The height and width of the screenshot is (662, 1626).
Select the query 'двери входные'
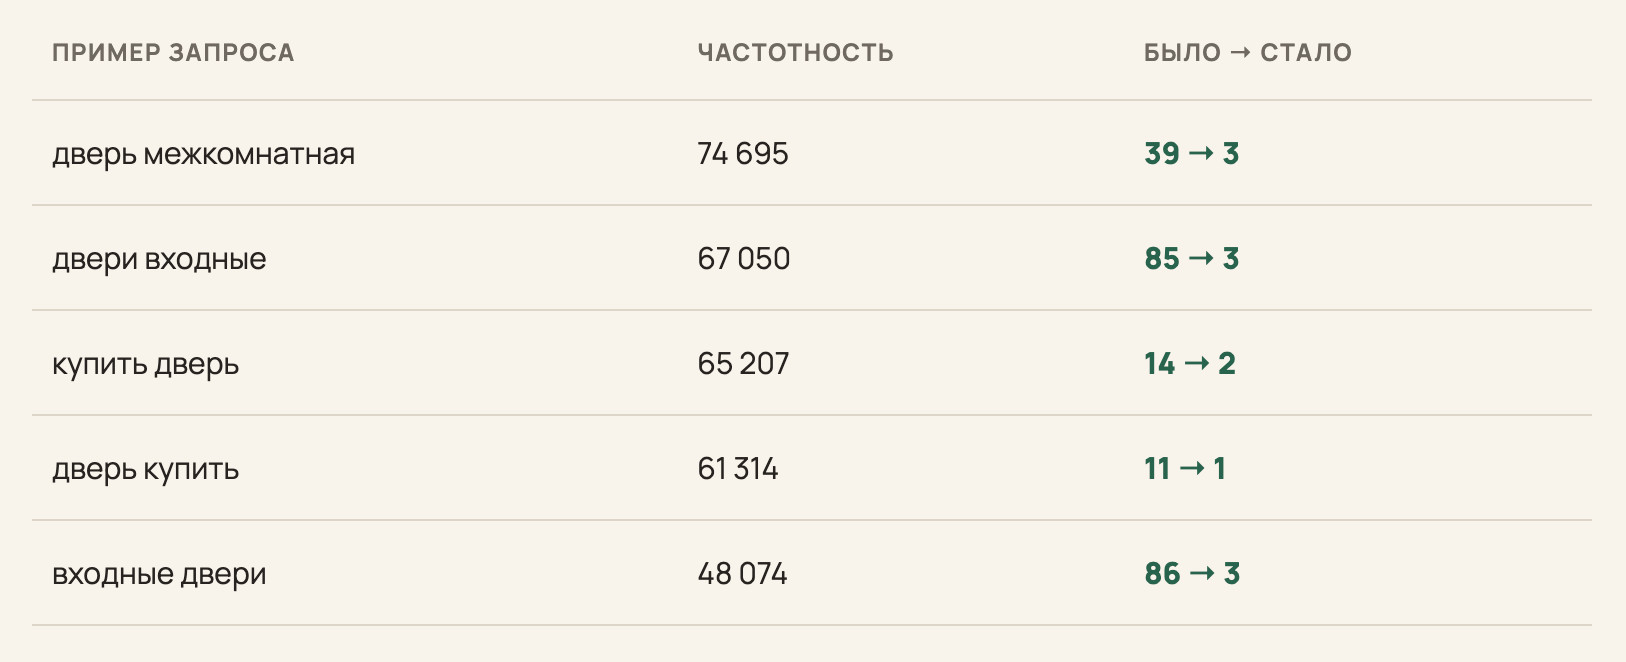159,260
